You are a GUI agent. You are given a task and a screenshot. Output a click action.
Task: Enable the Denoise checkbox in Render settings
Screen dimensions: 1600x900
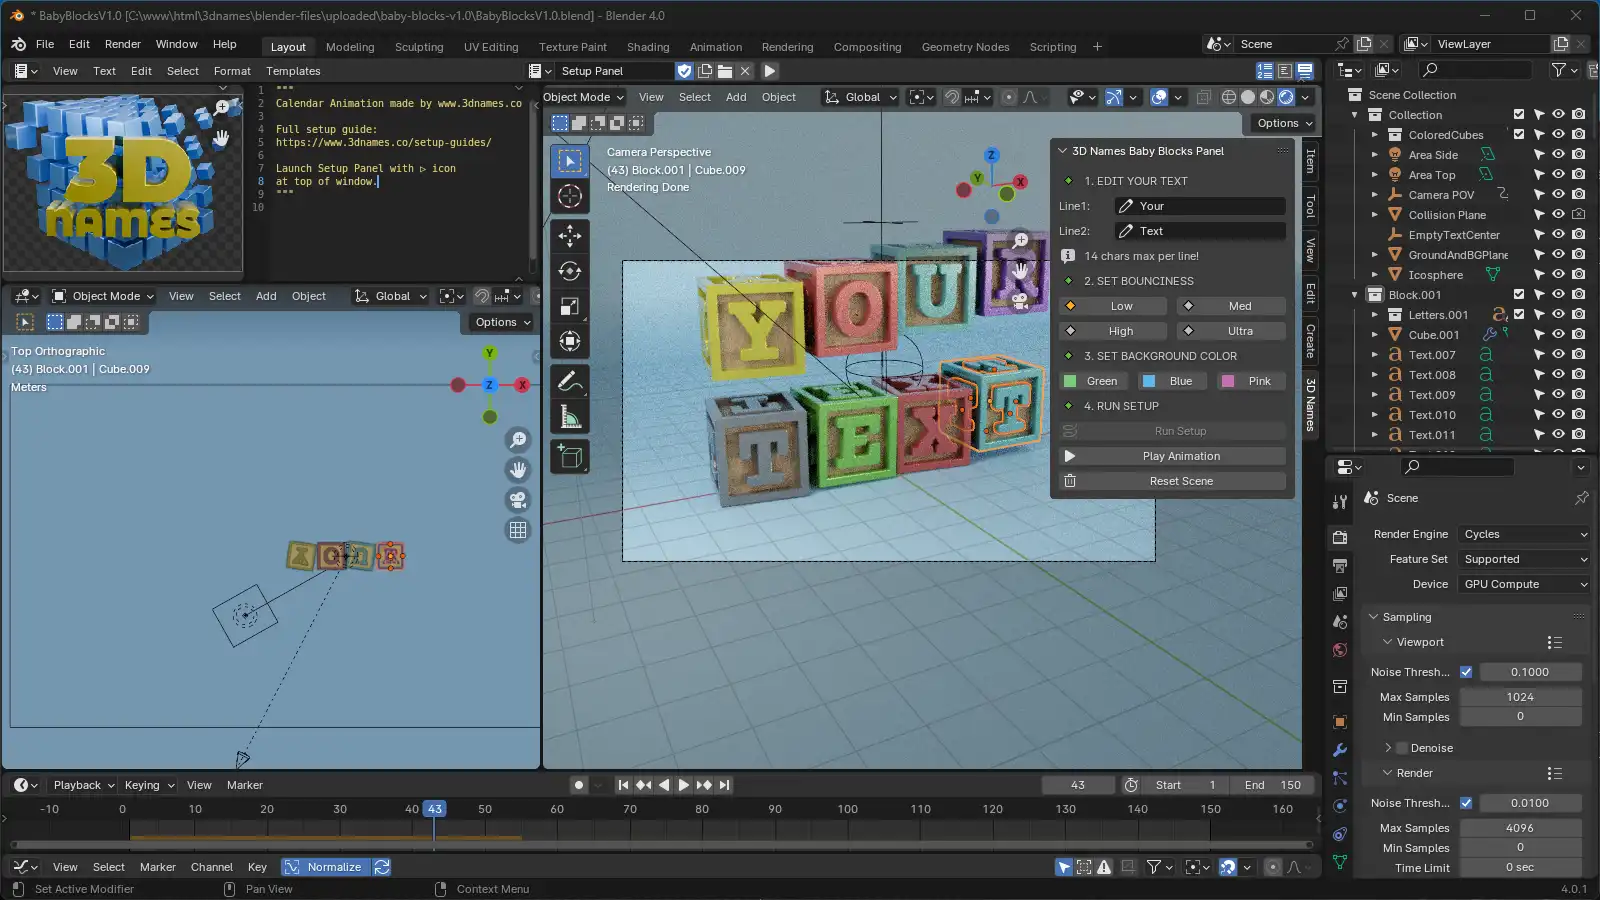[1401, 747]
